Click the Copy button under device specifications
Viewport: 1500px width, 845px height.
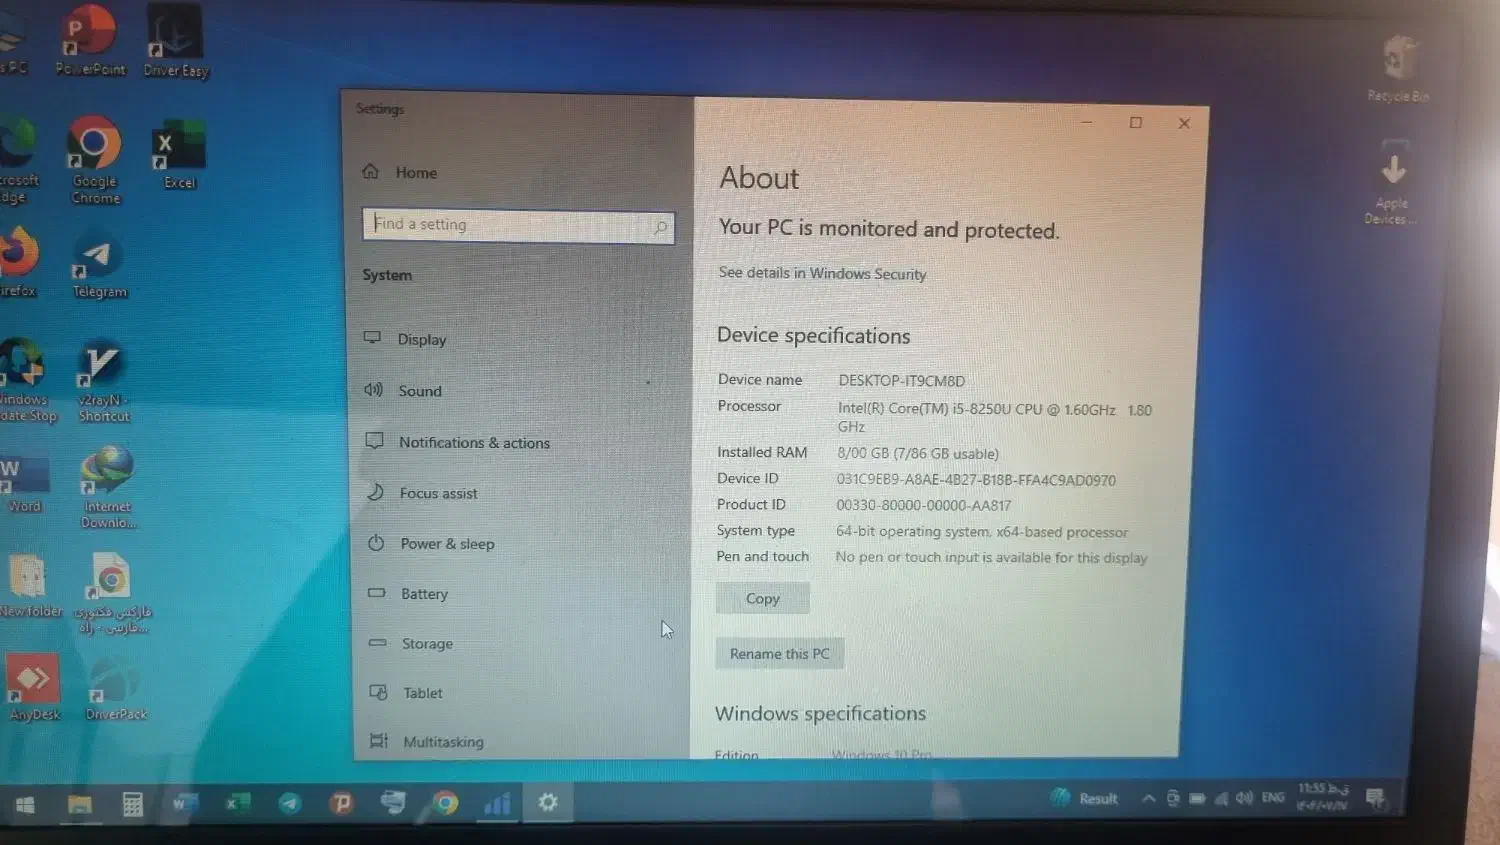point(762,598)
